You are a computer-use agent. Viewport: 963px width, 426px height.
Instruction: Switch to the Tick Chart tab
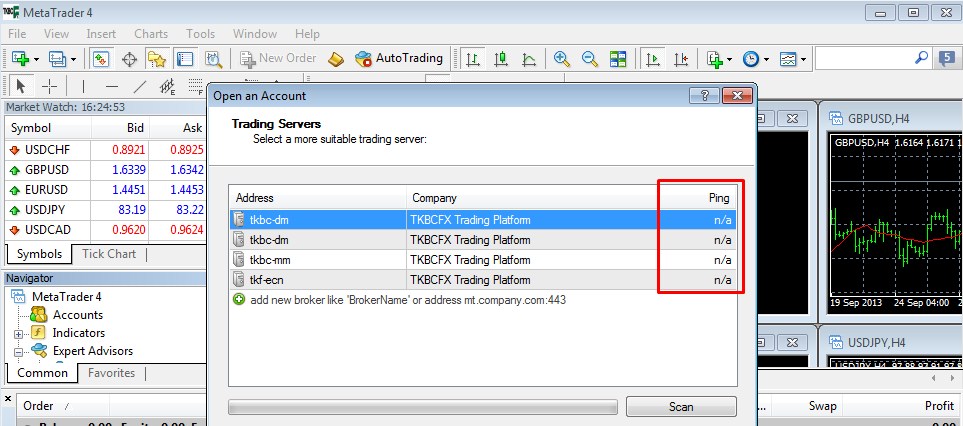[x=109, y=254]
